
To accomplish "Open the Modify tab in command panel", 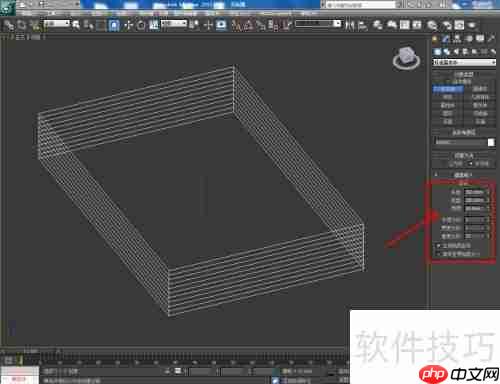I will pyautogui.click(x=446, y=39).
